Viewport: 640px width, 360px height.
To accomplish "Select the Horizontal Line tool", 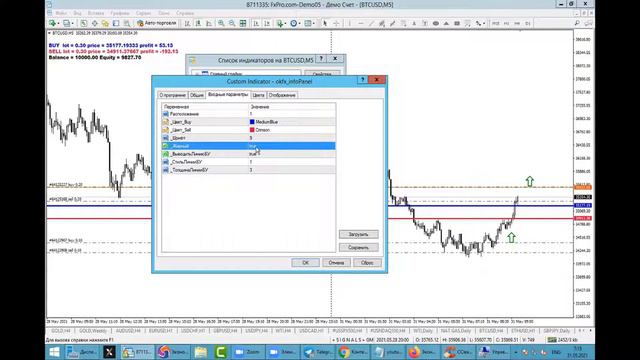I will [360, 23].
